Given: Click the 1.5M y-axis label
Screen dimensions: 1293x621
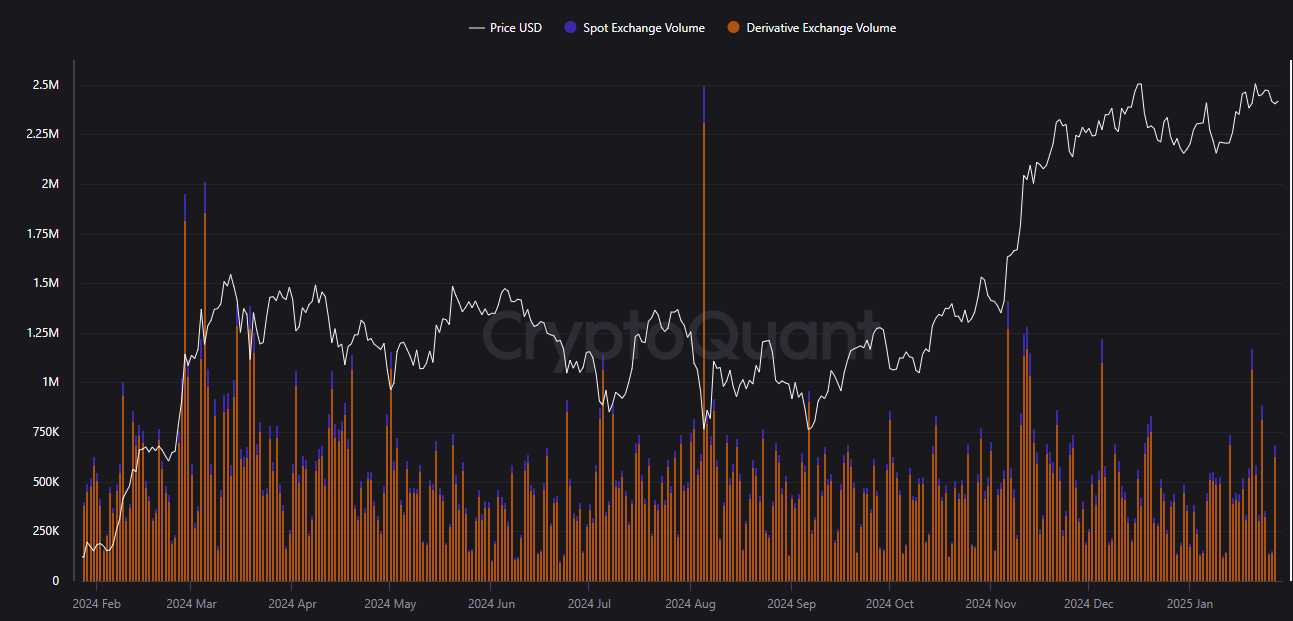Looking at the screenshot, I should 46,284.
